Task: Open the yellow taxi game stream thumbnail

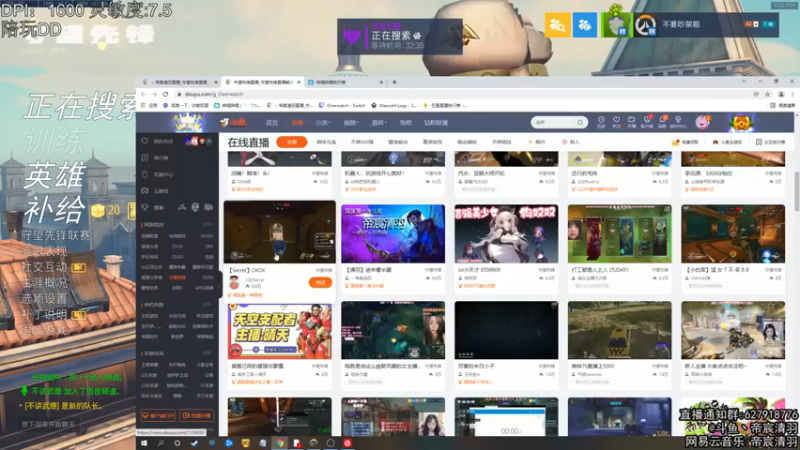Action: click(x=619, y=330)
